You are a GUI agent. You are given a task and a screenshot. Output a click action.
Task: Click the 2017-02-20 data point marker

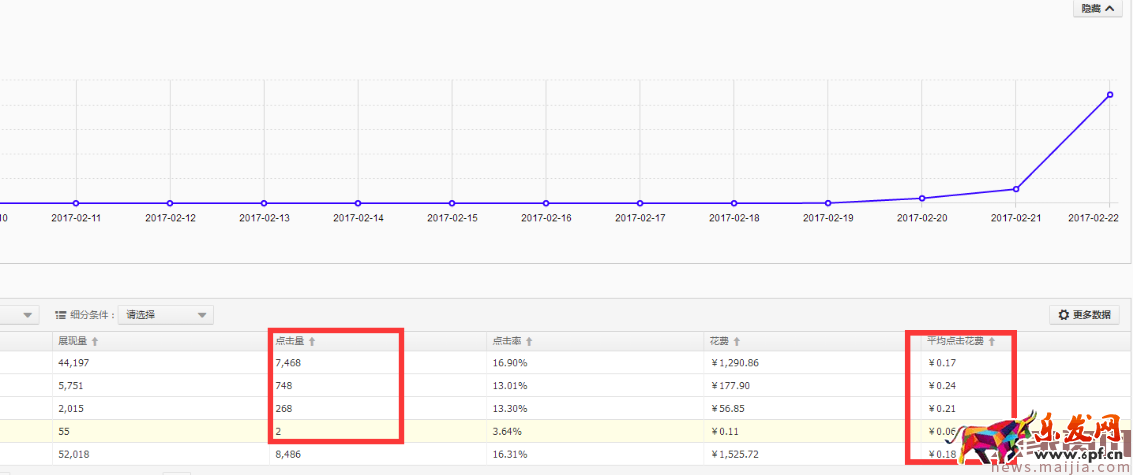pos(922,198)
